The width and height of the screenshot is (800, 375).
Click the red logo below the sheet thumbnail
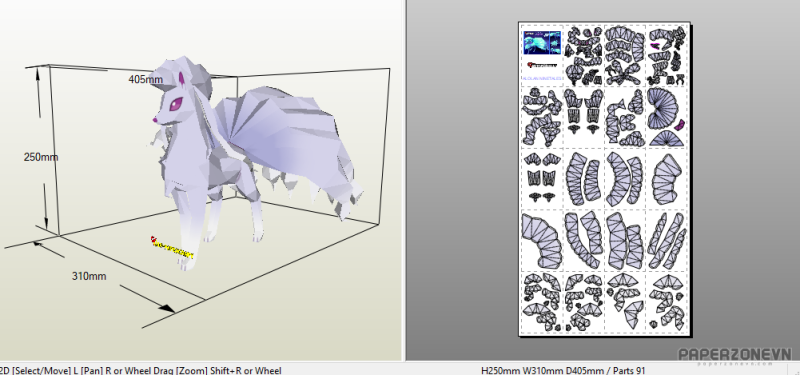point(542,65)
